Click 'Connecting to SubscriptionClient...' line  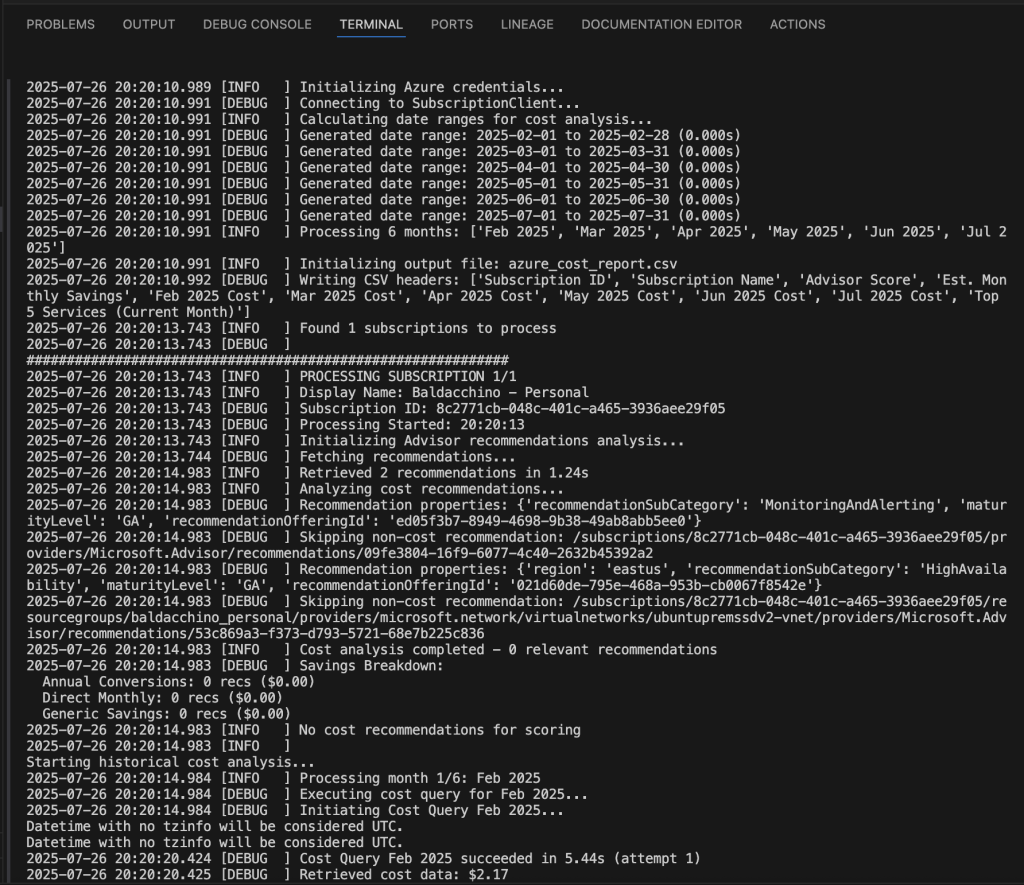(303, 103)
